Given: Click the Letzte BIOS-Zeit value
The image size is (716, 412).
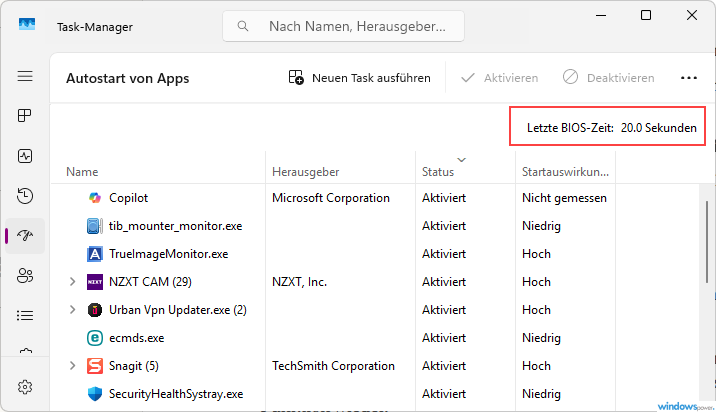Looking at the screenshot, I should pyautogui.click(x=658, y=128).
